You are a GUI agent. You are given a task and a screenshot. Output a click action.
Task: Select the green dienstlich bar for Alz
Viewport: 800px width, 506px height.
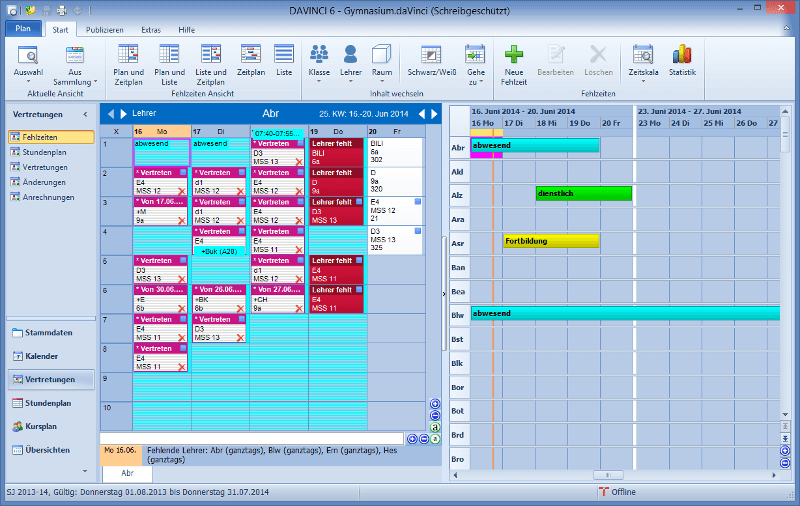point(584,193)
